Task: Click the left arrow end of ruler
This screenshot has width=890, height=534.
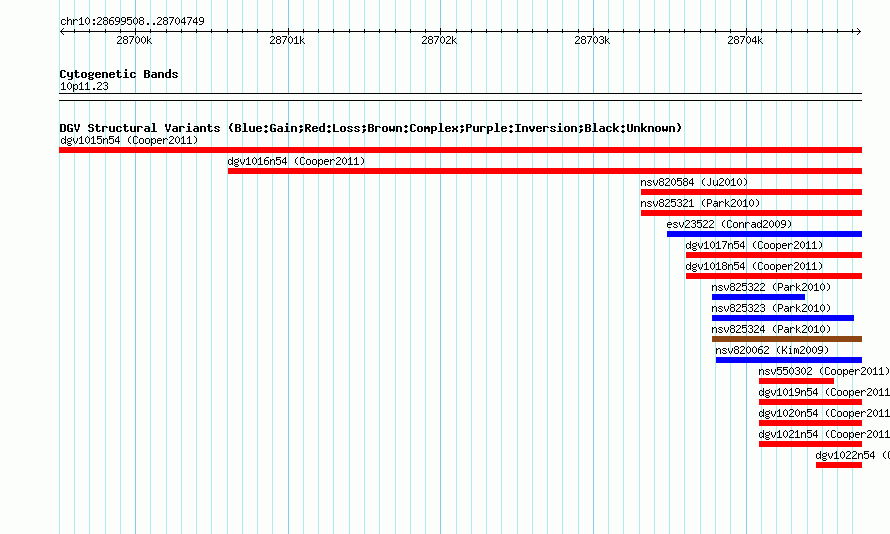Action: point(62,32)
